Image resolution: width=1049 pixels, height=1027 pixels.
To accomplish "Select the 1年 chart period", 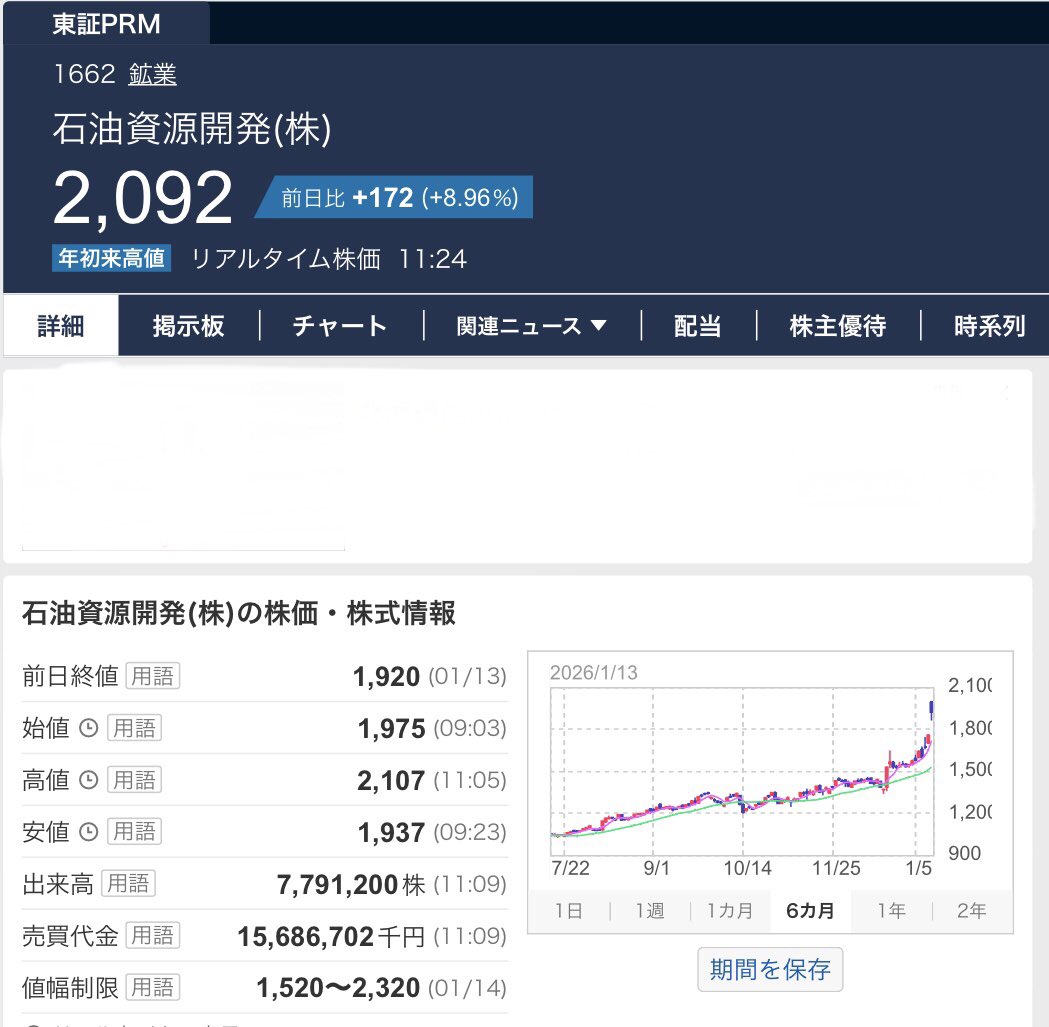I will pyautogui.click(x=892, y=911).
